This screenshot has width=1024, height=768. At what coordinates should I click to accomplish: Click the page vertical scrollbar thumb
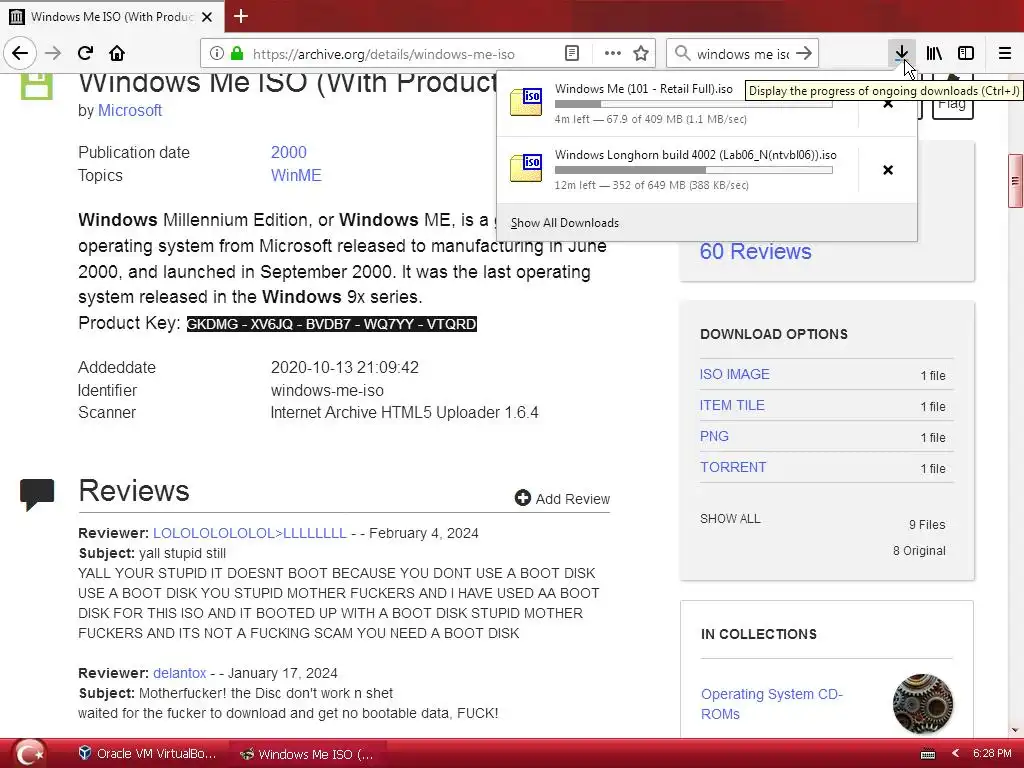tap(1015, 181)
